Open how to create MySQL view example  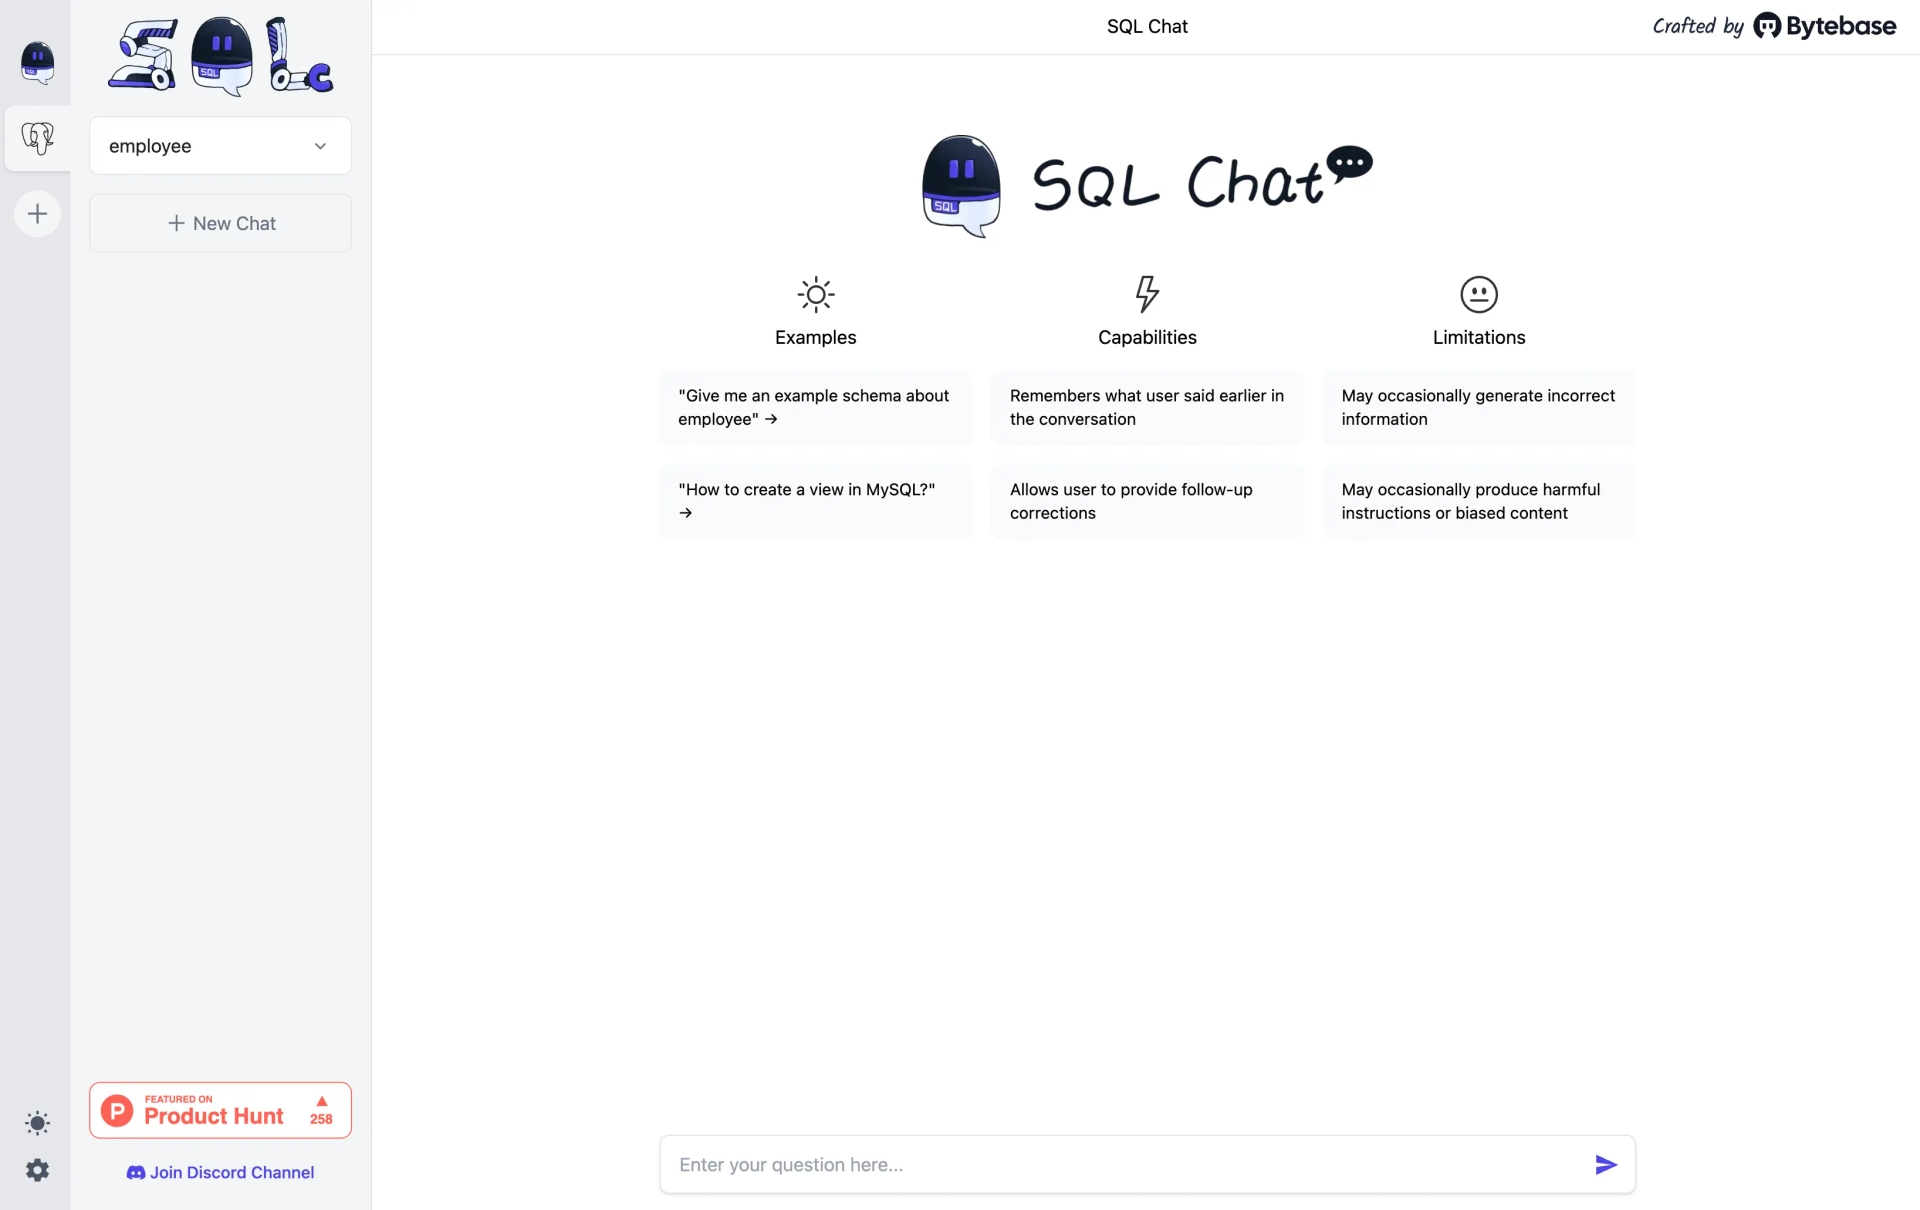click(815, 500)
